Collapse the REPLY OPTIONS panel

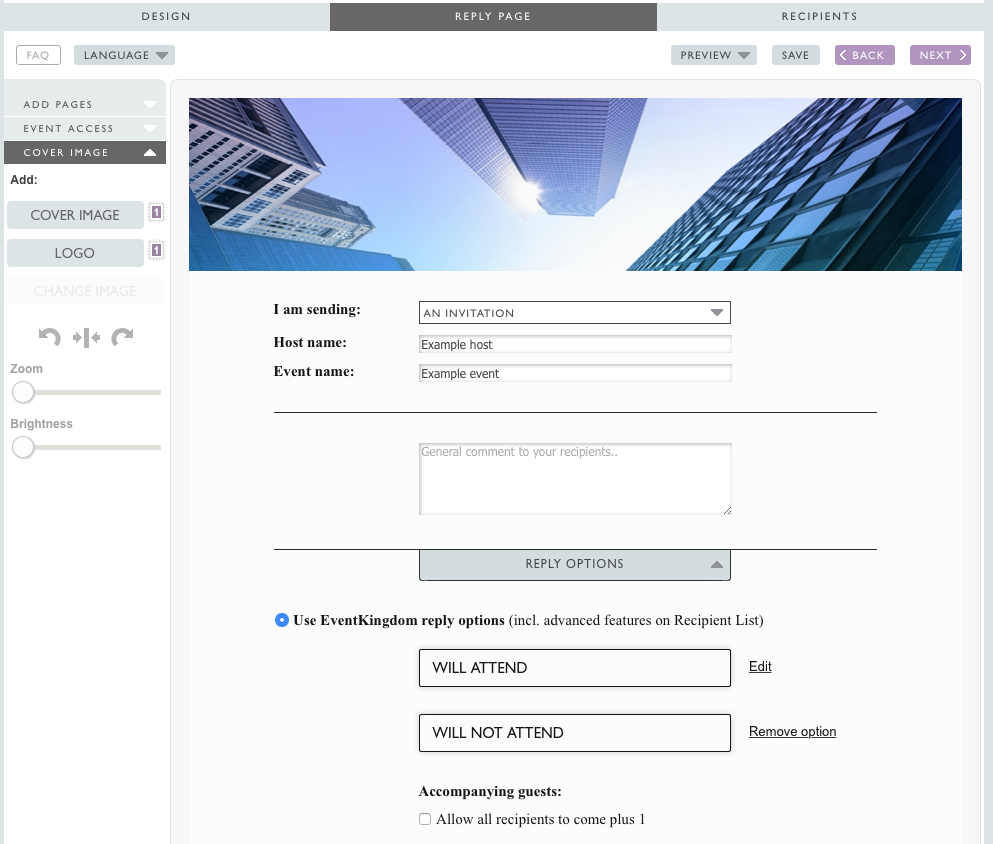pyautogui.click(x=574, y=564)
